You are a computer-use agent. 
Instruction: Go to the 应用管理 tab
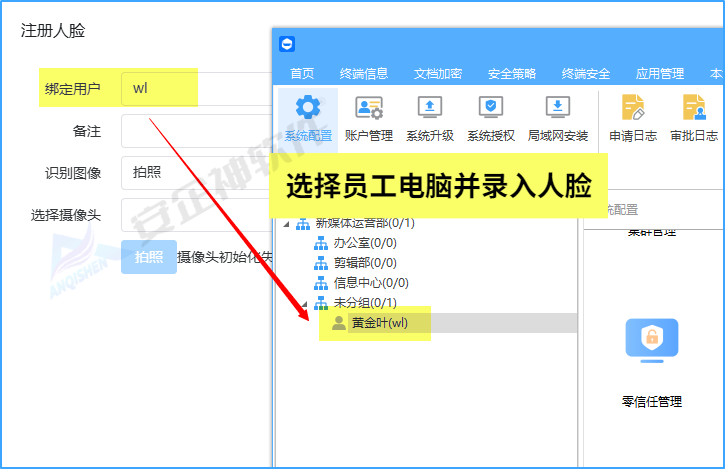(x=660, y=74)
